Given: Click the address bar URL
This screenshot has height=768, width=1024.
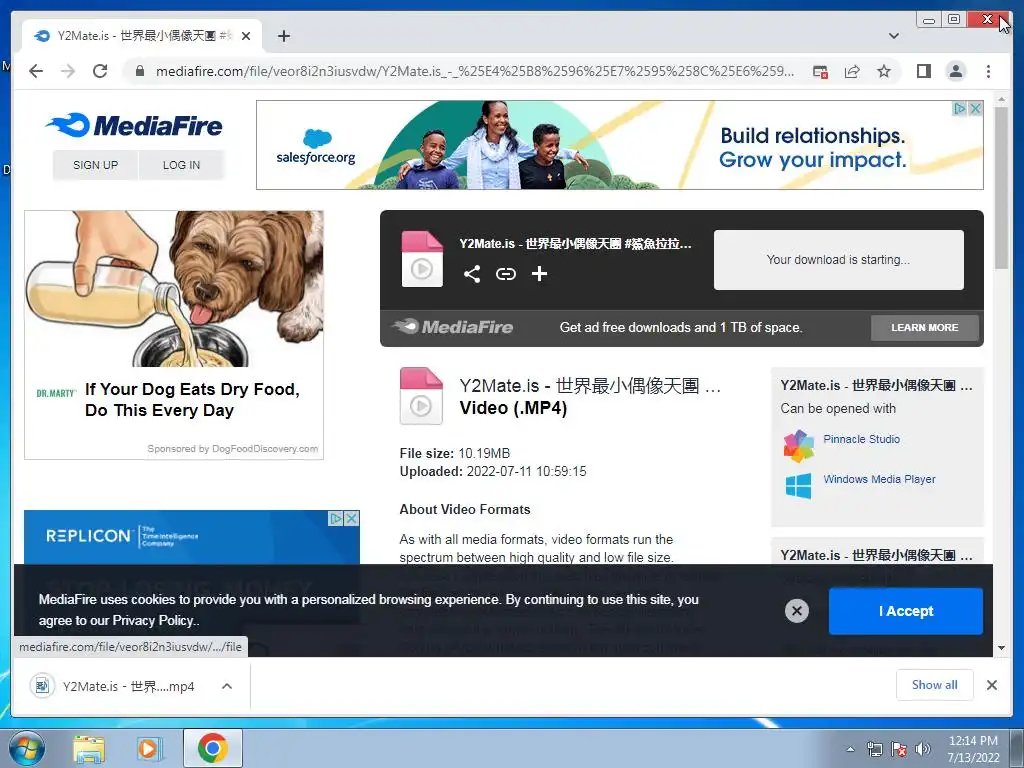Looking at the screenshot, I should pyautogui.click(x=475, y=71).
